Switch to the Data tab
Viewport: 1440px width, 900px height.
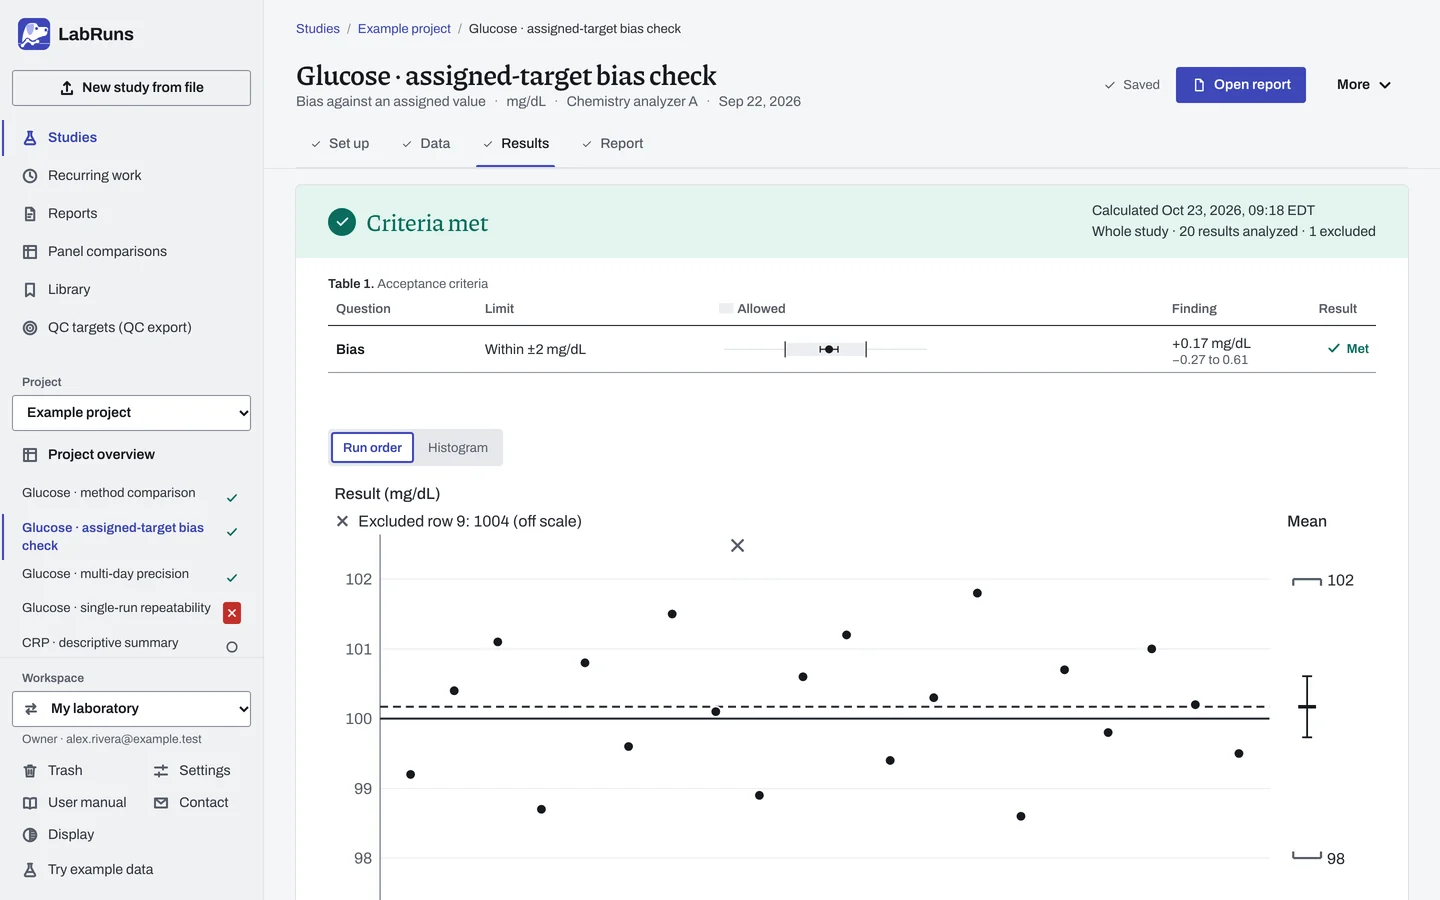click(426, 144)
